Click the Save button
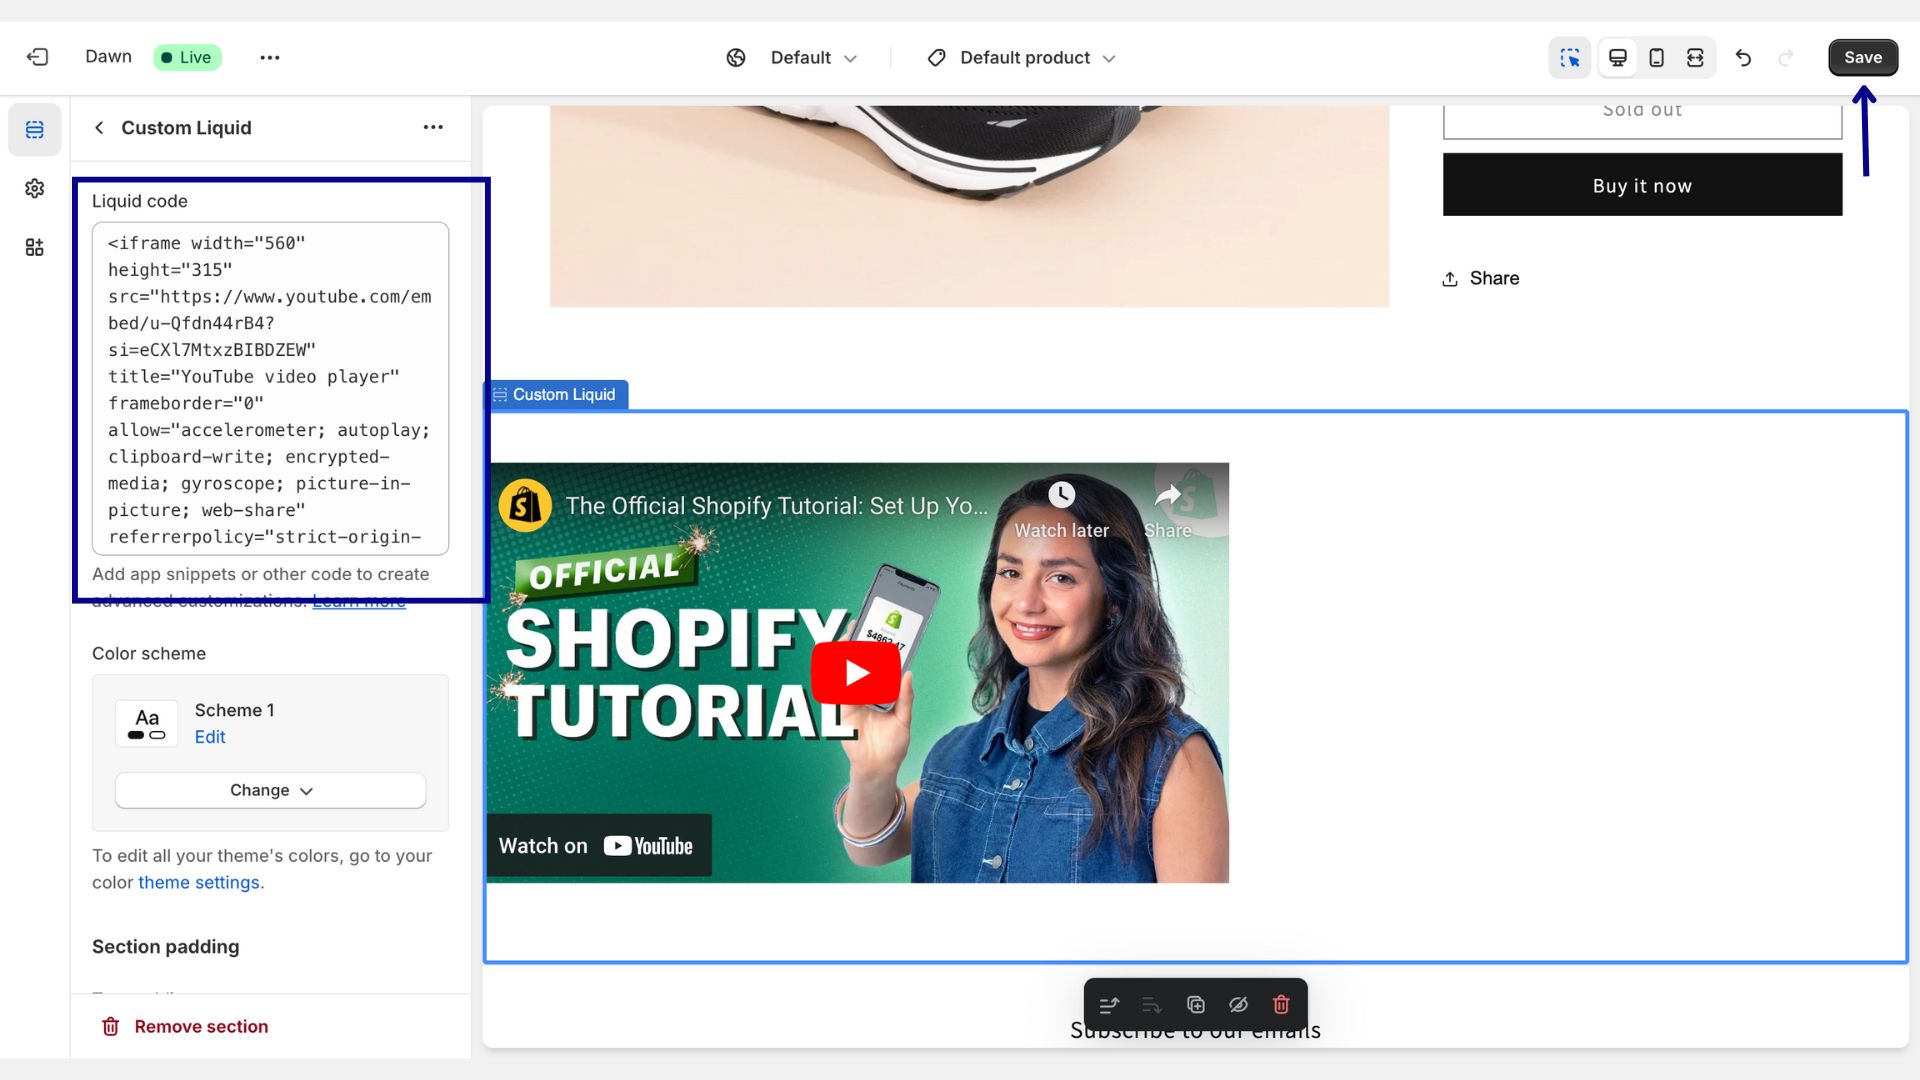This screenshot has width=1920, height=1080. coord(1863,58)
